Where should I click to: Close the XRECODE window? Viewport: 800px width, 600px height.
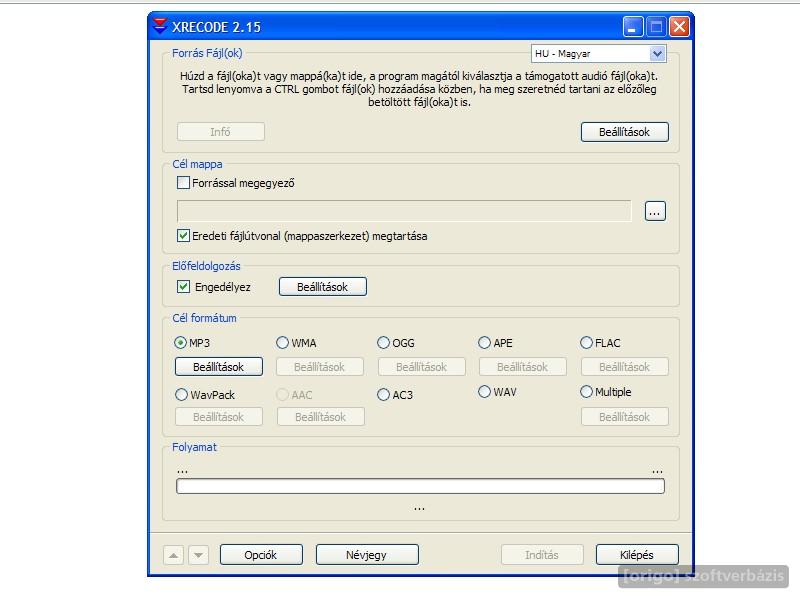[680, 27]
